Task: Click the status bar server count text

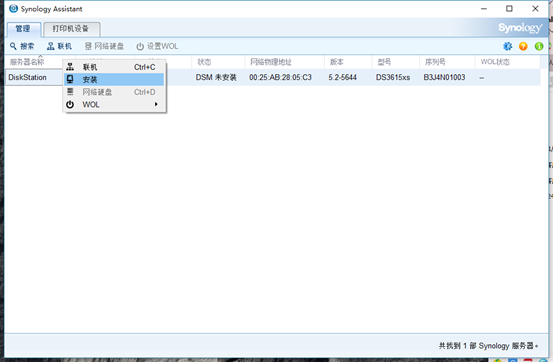Action: (x=488, y=346)
